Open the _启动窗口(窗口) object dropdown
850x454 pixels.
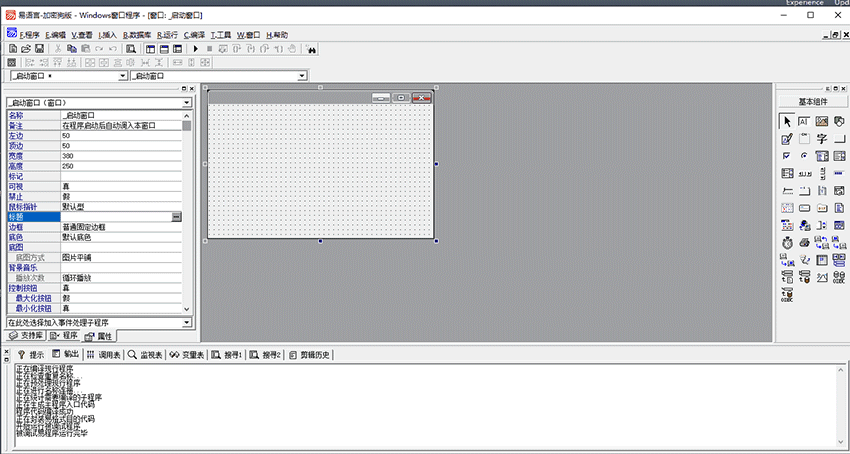pos(187,103)
